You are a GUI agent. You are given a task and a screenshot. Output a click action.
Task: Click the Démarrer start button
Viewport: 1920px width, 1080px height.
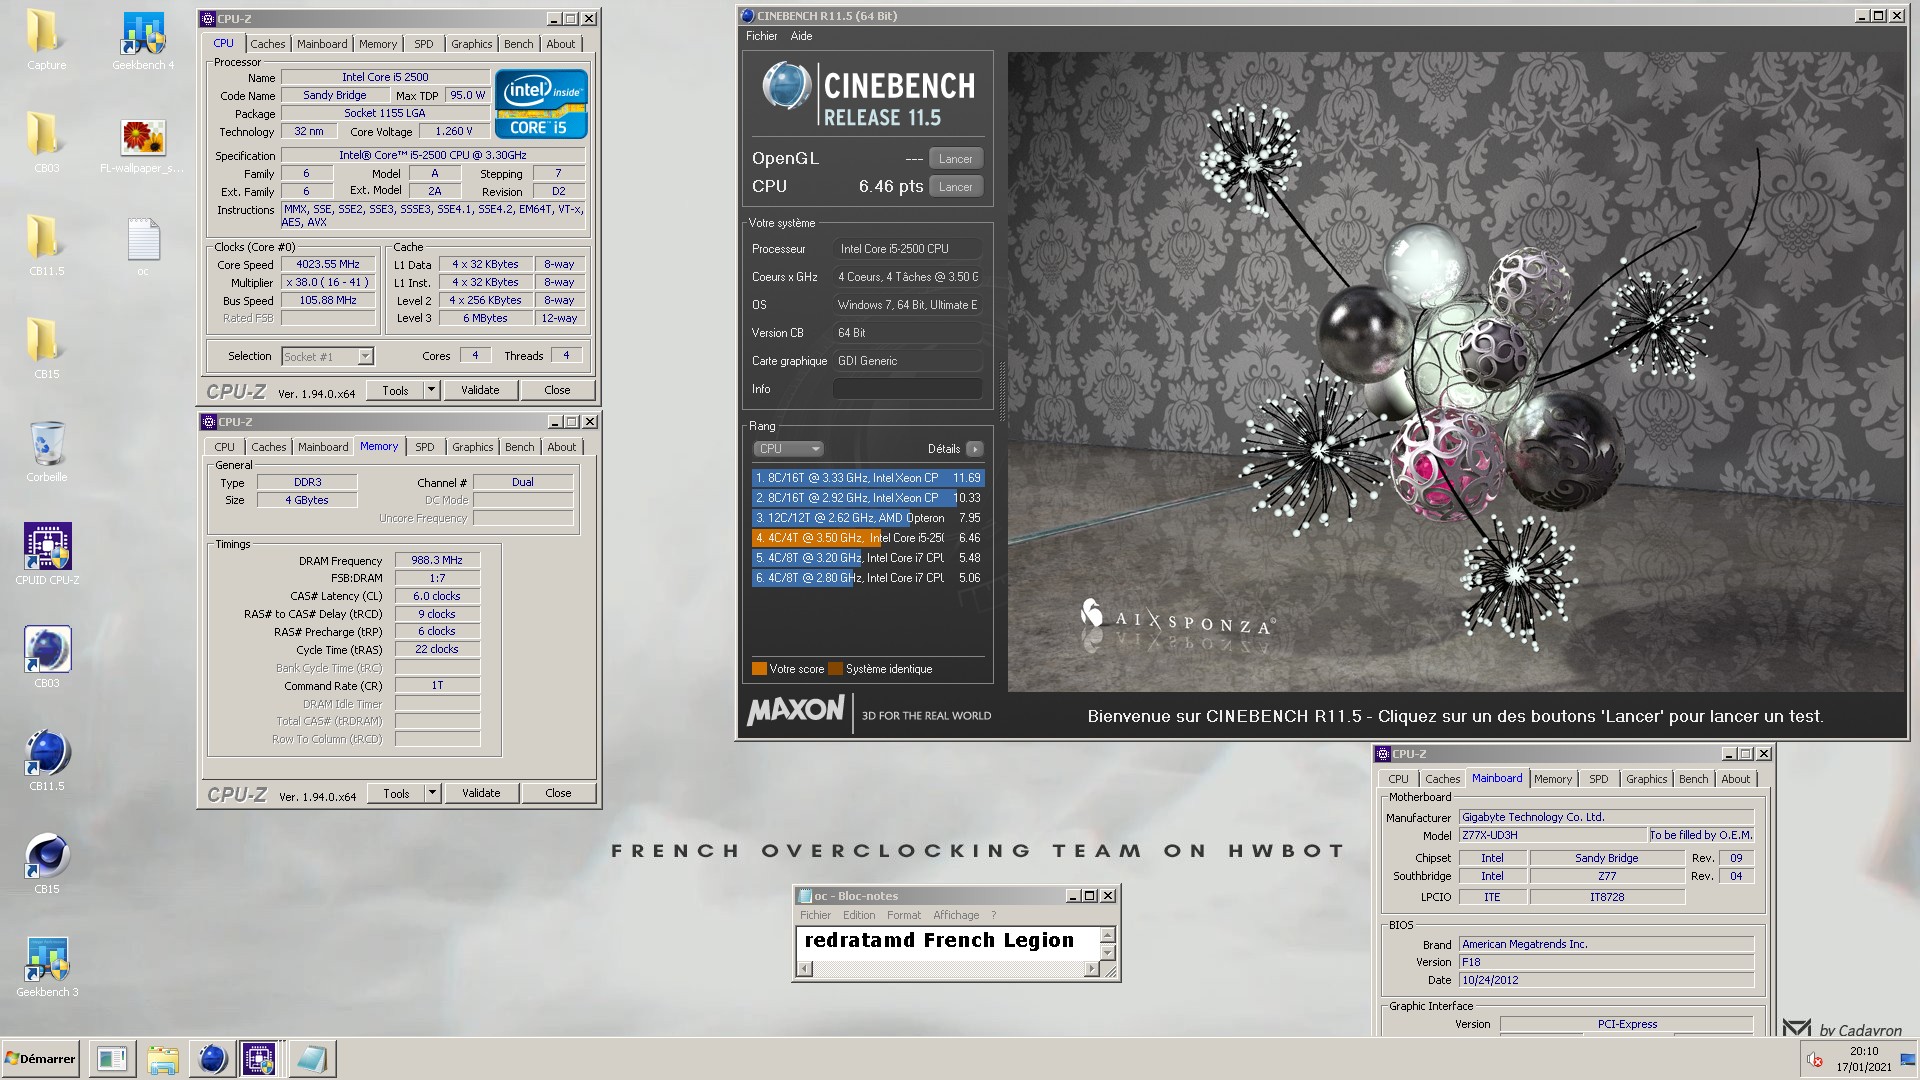pyautogui.click(x=41, y=1059)
